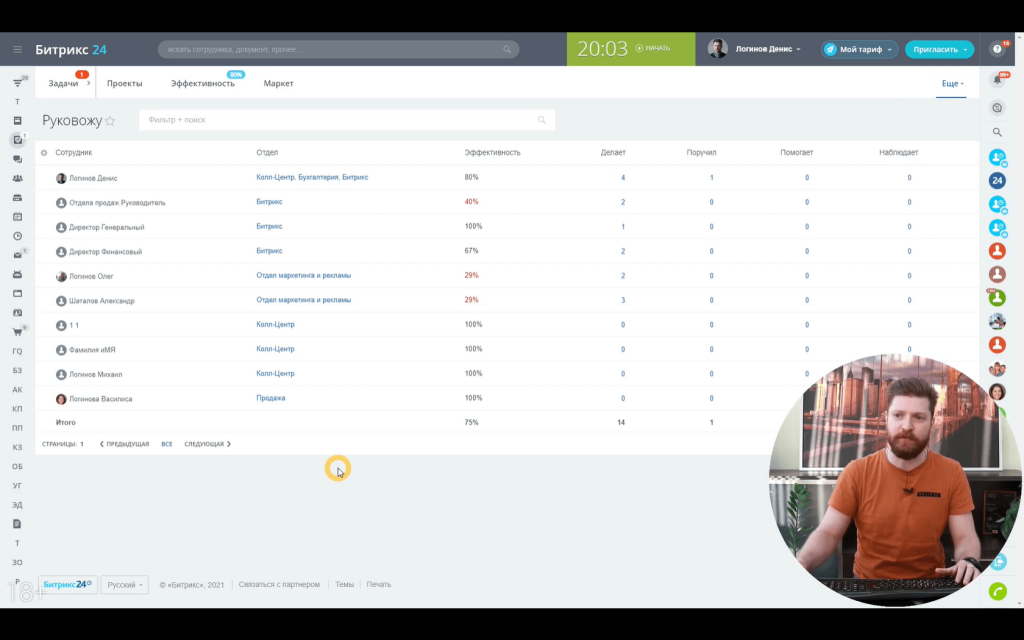Open the БЗ item in left sidebar
Image resolution: width=1024 pixels, height=640 pixels.
[x=18, y=370]
